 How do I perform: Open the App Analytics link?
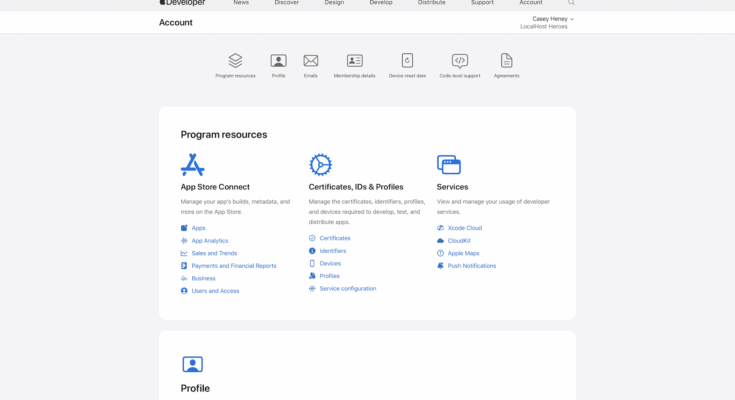pyautogui.click(x=210, y=241)
